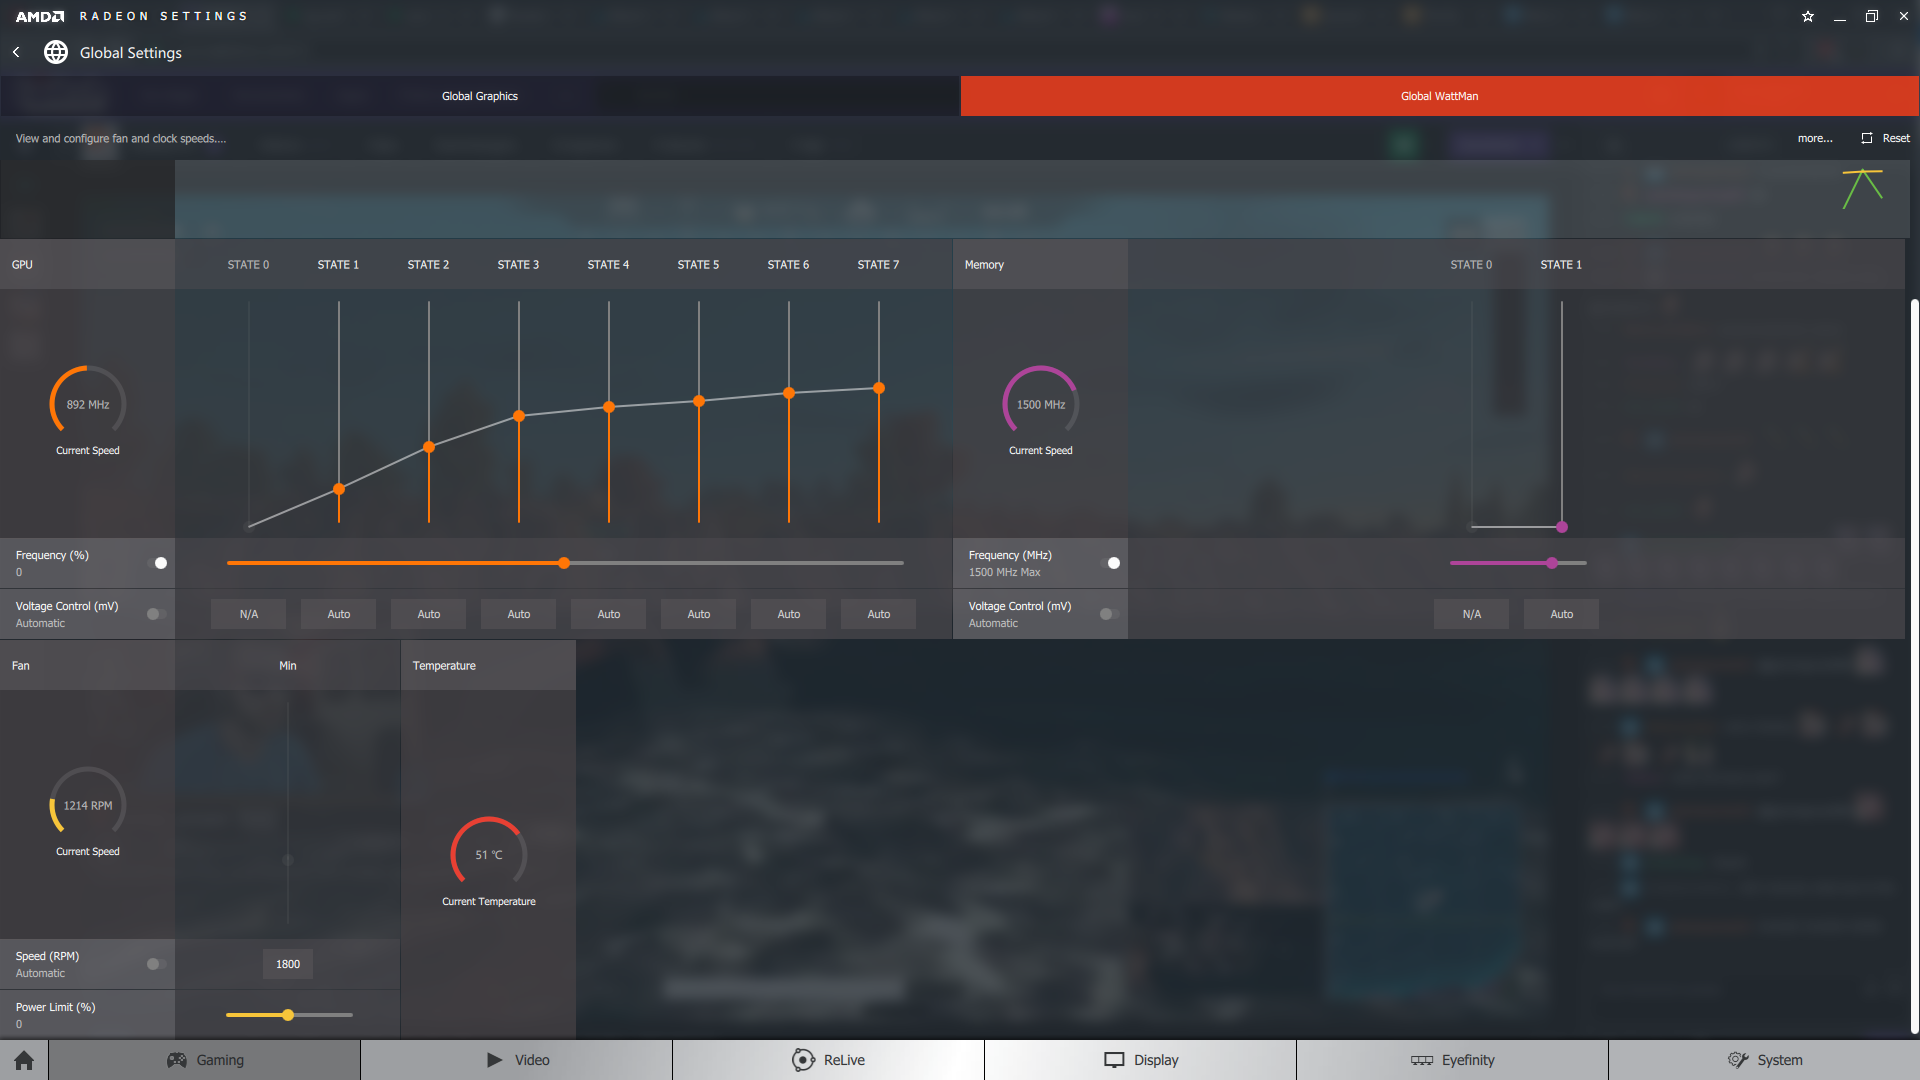Click GPU State 4 voltage Auto field
The image size is (1920, 1080).
(609, 614)
